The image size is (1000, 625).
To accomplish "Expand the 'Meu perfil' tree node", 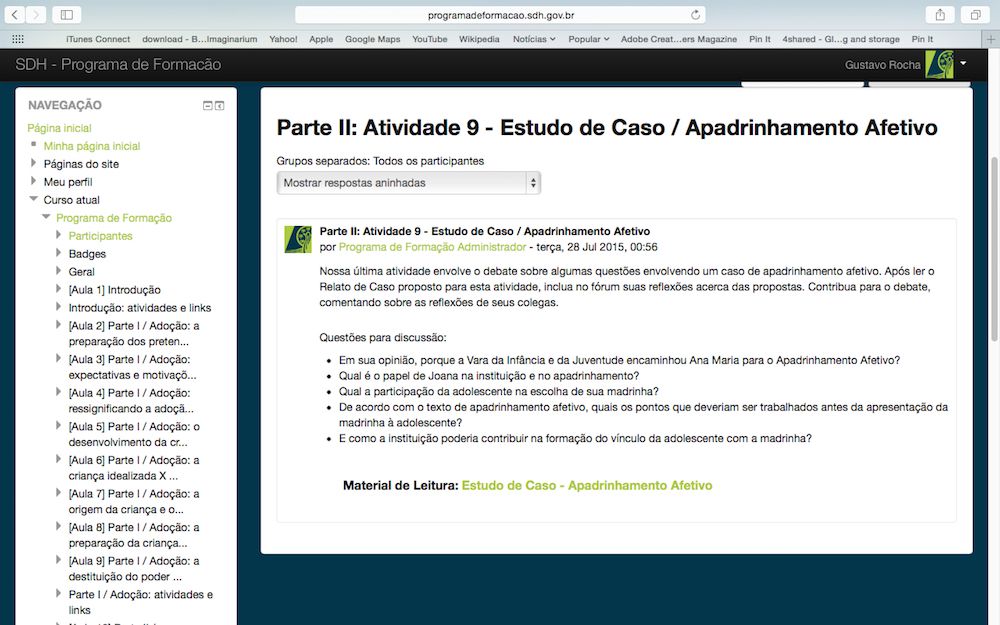I will click(33, 182).
